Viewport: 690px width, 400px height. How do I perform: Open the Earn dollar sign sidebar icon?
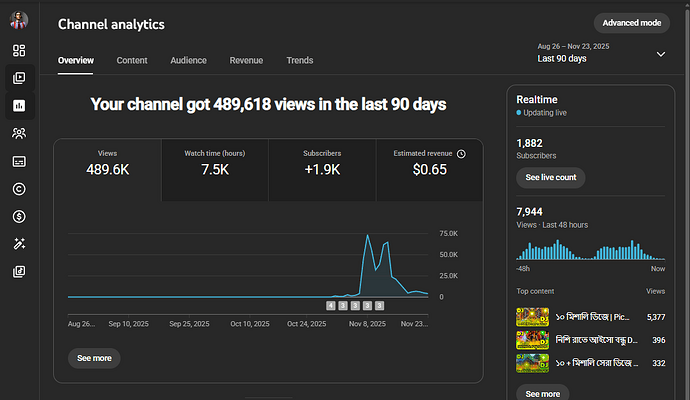coord(19,216)
